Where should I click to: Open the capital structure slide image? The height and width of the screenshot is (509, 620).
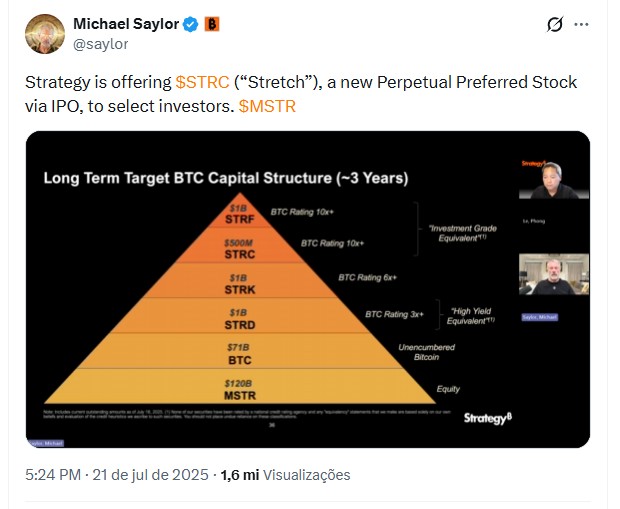pyautogui.click(x=308, y=289)
